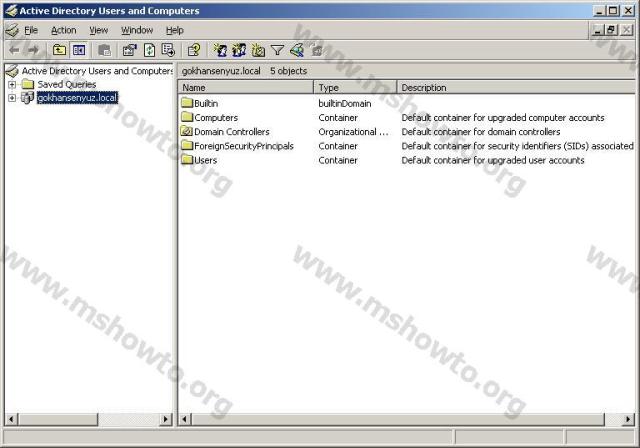Screen dimensions: 640x448
Task: Click the Filter funnel toolbar icon
Action: click(277, 50)
